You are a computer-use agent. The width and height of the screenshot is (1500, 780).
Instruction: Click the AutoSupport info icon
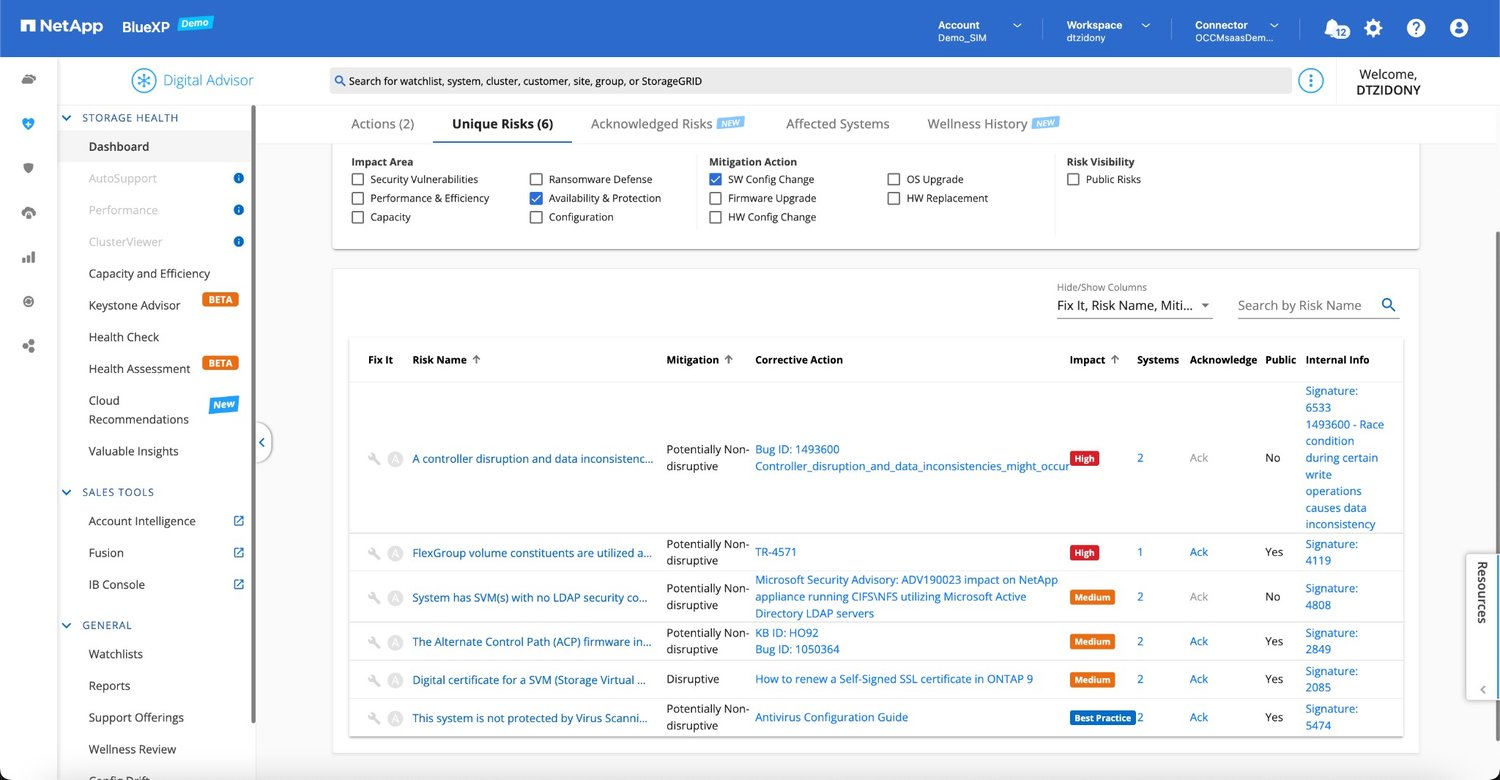[x=238, y=178]
